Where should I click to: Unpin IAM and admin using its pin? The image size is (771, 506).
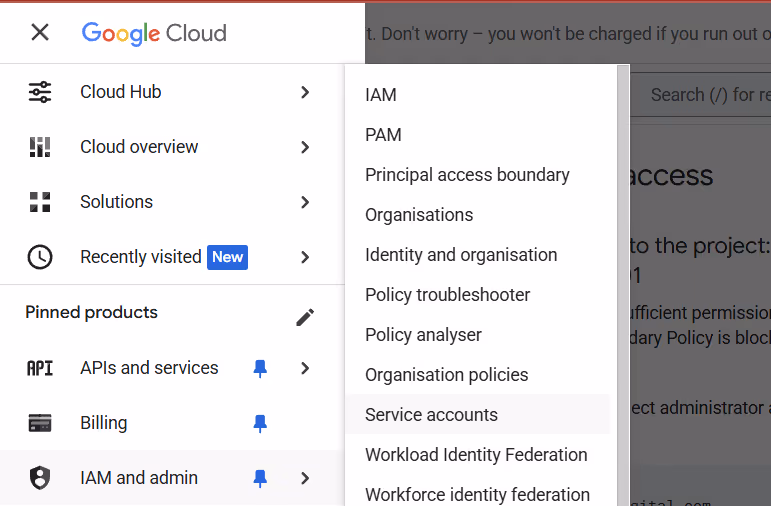click(x=260, y=478)
